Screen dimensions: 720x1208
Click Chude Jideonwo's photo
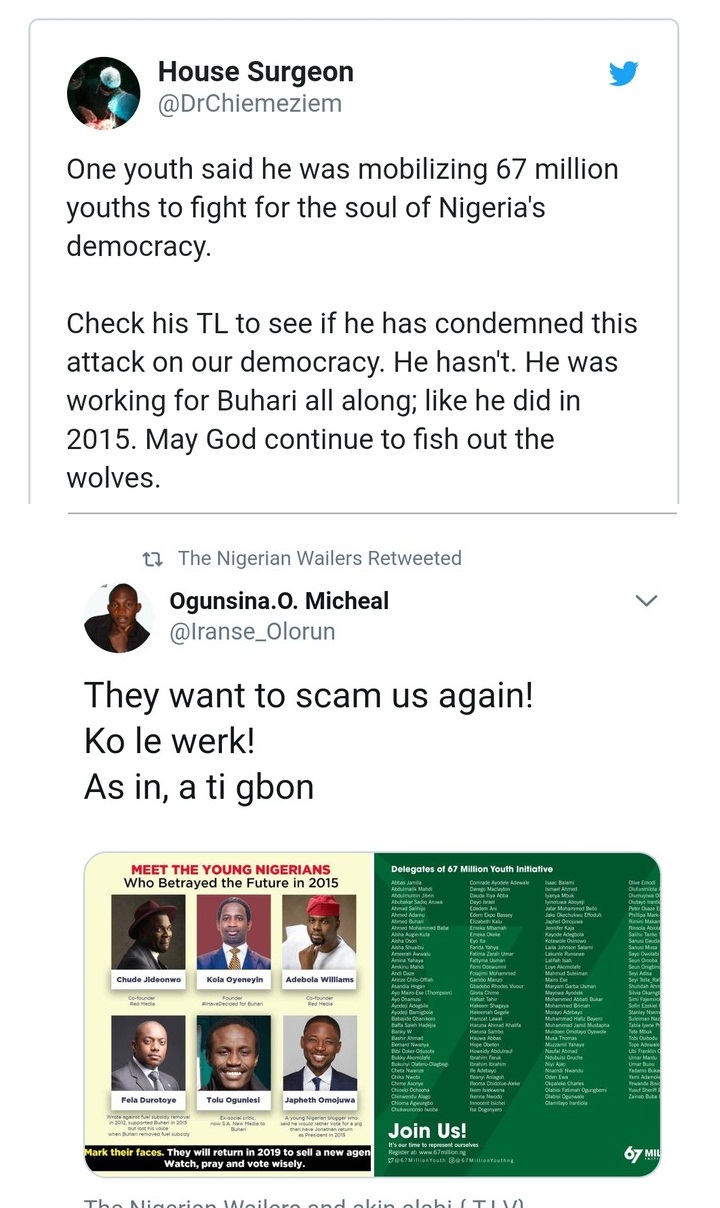(x=146, y=932)
